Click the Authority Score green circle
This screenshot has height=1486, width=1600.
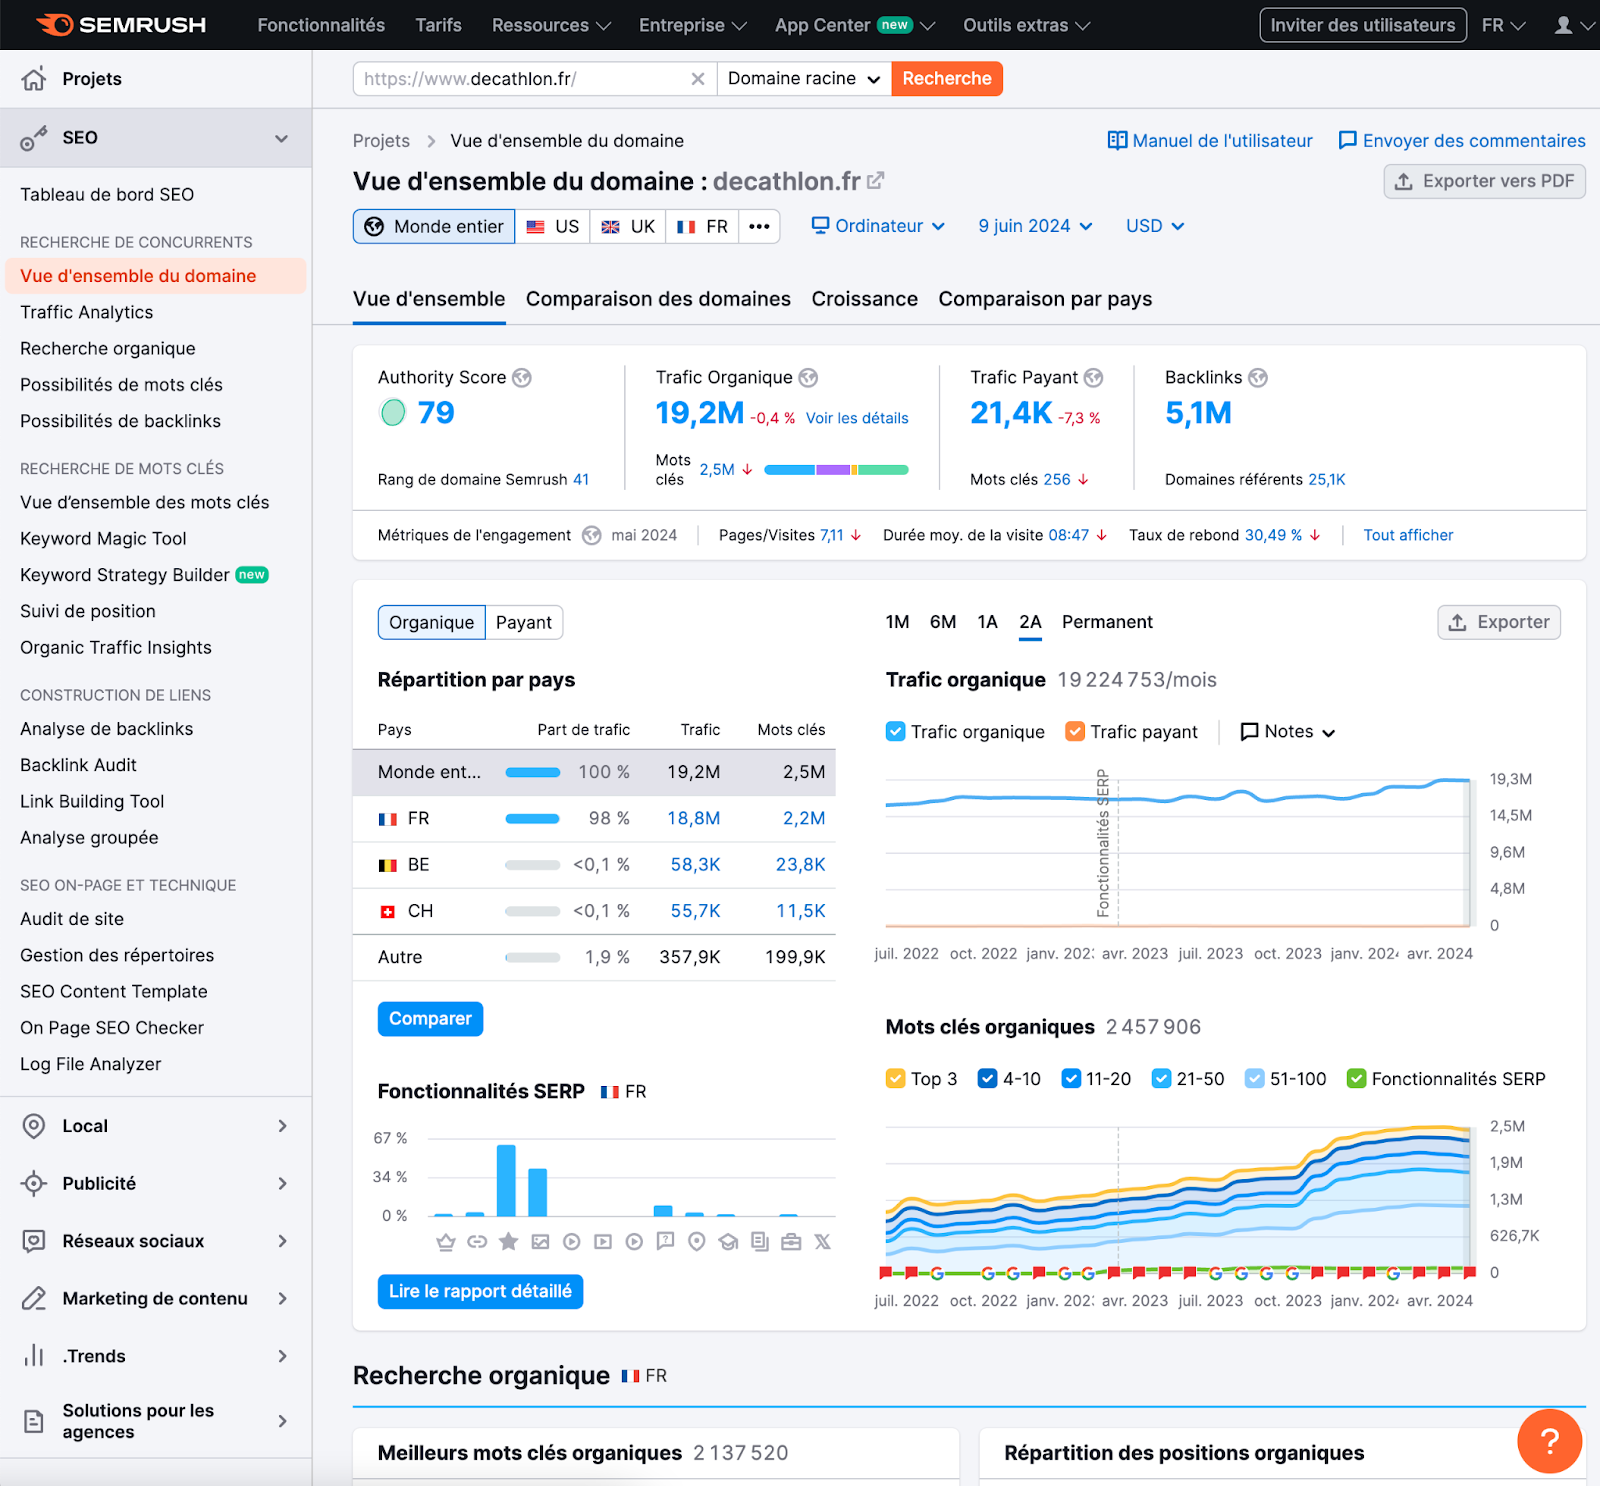click(393, 412)
